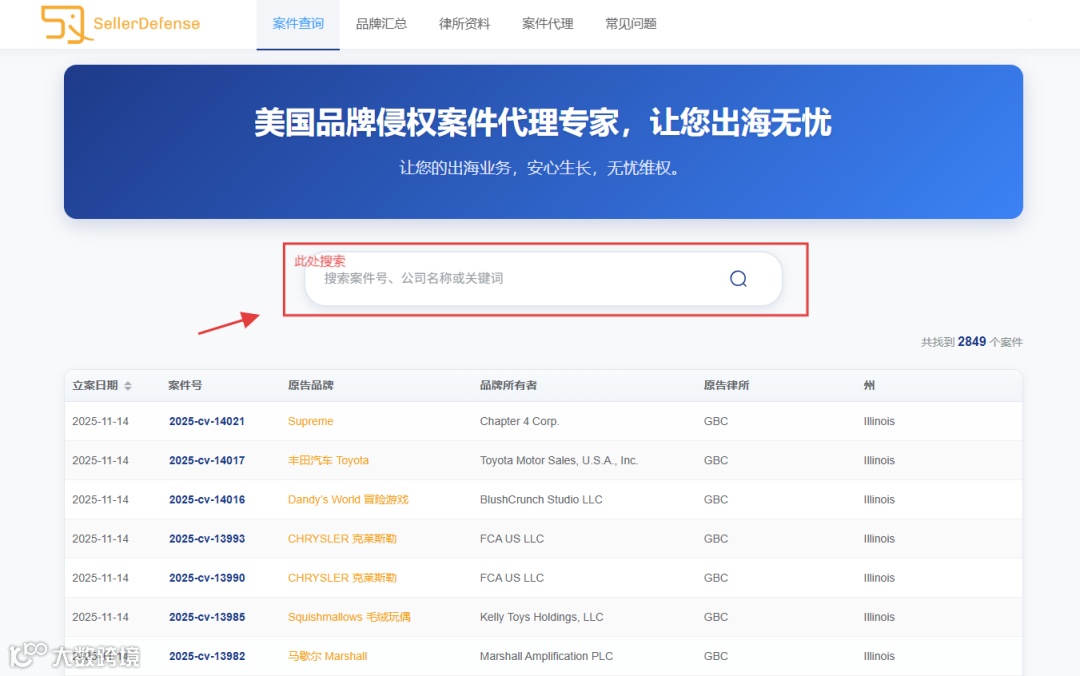Screen dimensions: 1080x676
Task: Click CHRYSLER brand in 2025-cv-13993 row
Action: pos(342,539)
